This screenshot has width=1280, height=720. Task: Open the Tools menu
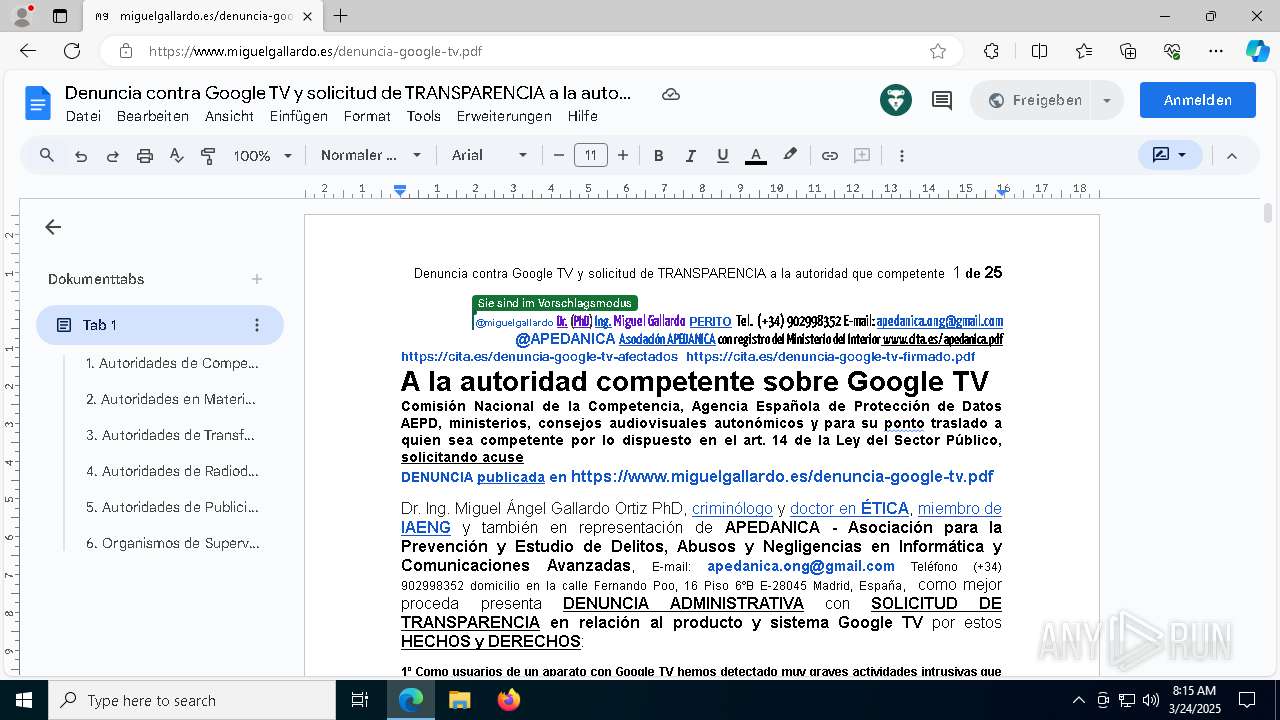[x=424, y=116]
